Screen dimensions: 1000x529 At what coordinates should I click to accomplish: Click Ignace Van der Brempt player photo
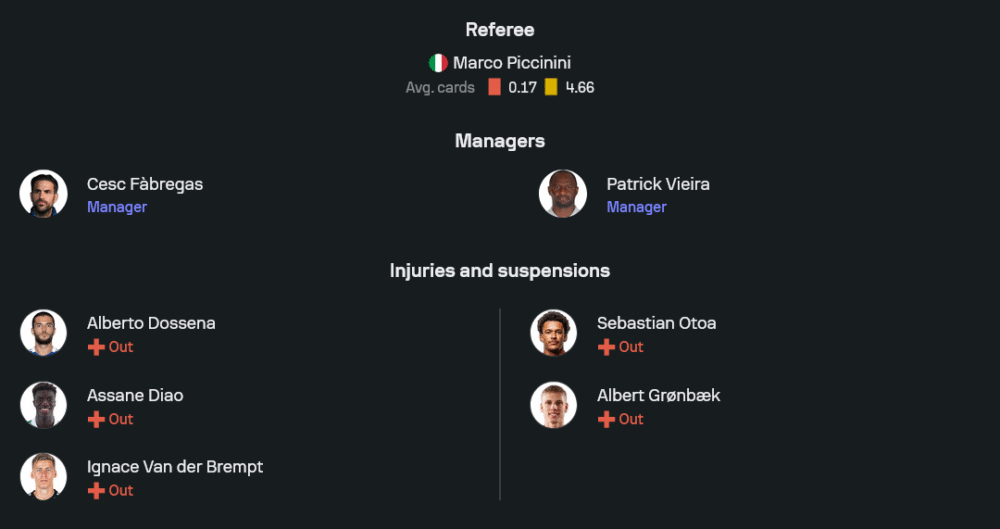click(43, 477)
